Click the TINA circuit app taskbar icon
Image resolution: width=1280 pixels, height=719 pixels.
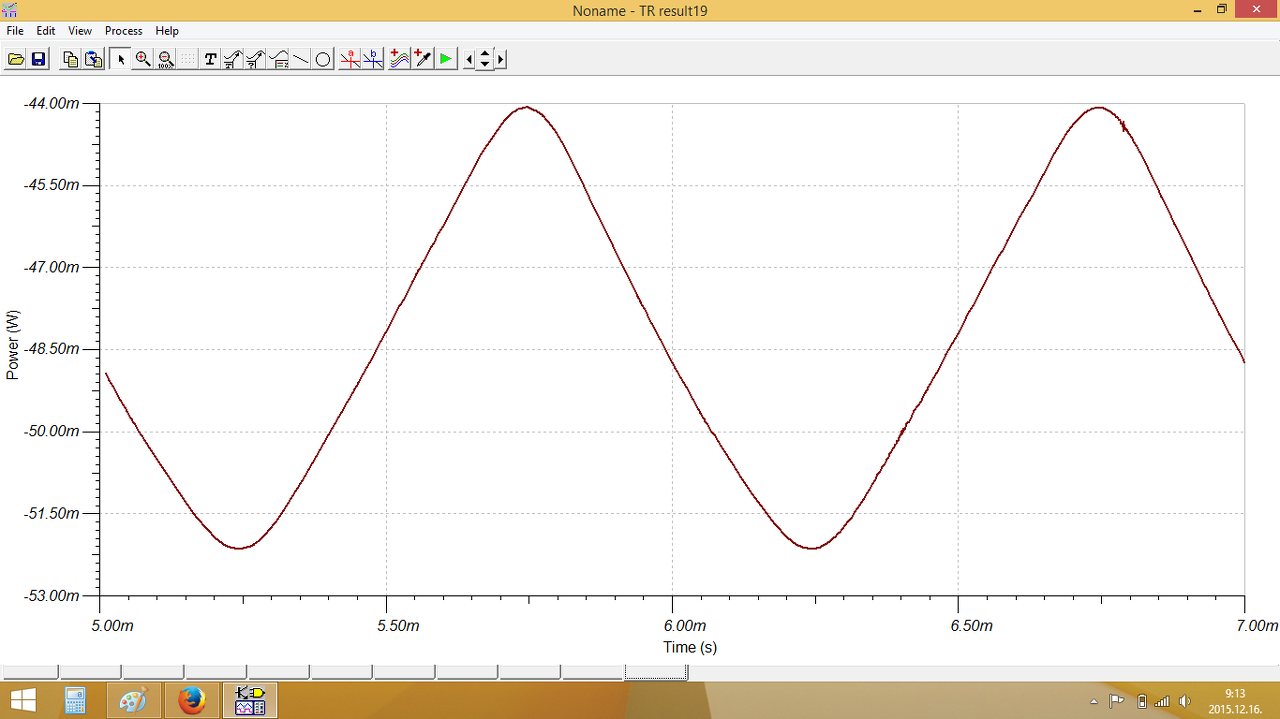(x=250, y=700)
